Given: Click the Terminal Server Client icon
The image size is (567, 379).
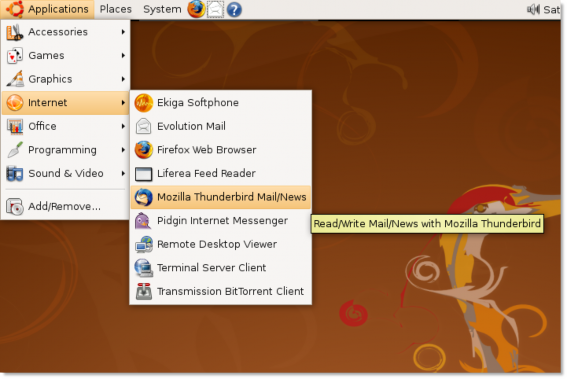Looking at the screenshot, I should pyautogui.click(x=143, y=268).
